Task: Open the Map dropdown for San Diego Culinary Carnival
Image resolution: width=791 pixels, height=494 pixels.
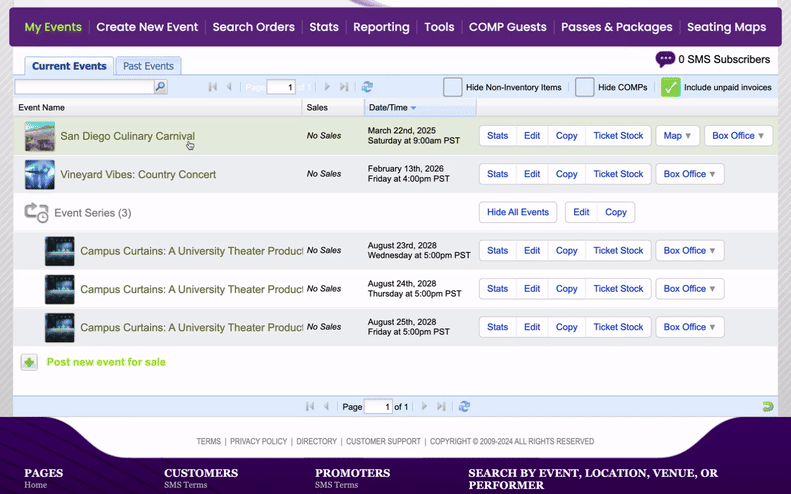Action: tap(677, 136)
